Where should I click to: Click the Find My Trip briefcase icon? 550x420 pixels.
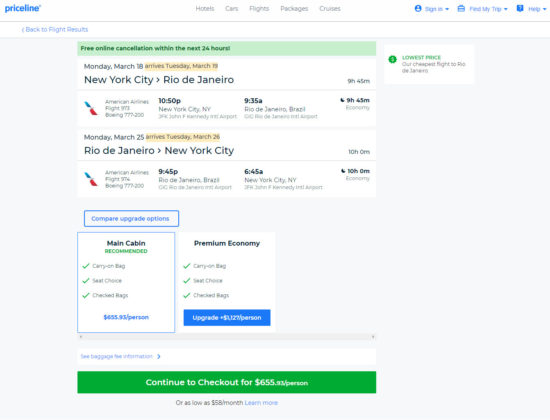pos(461,8)
